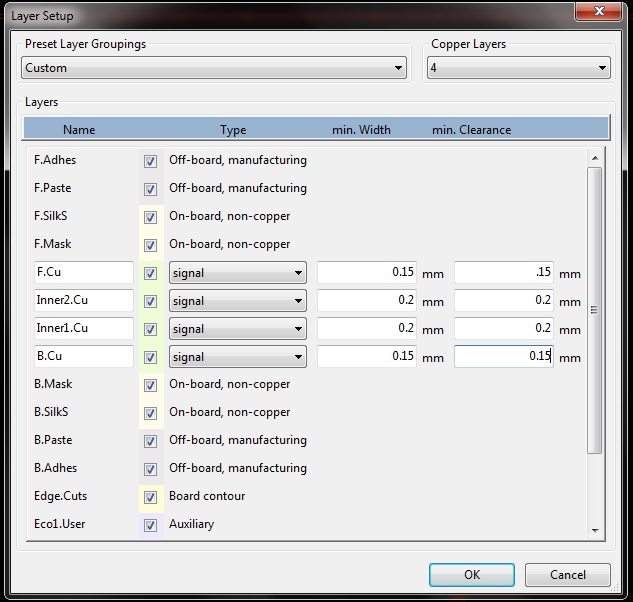Viewport: 633px width, 602px height.
Task: Toggle the F.Paste layer checkbox
Action: coord(151,189)
